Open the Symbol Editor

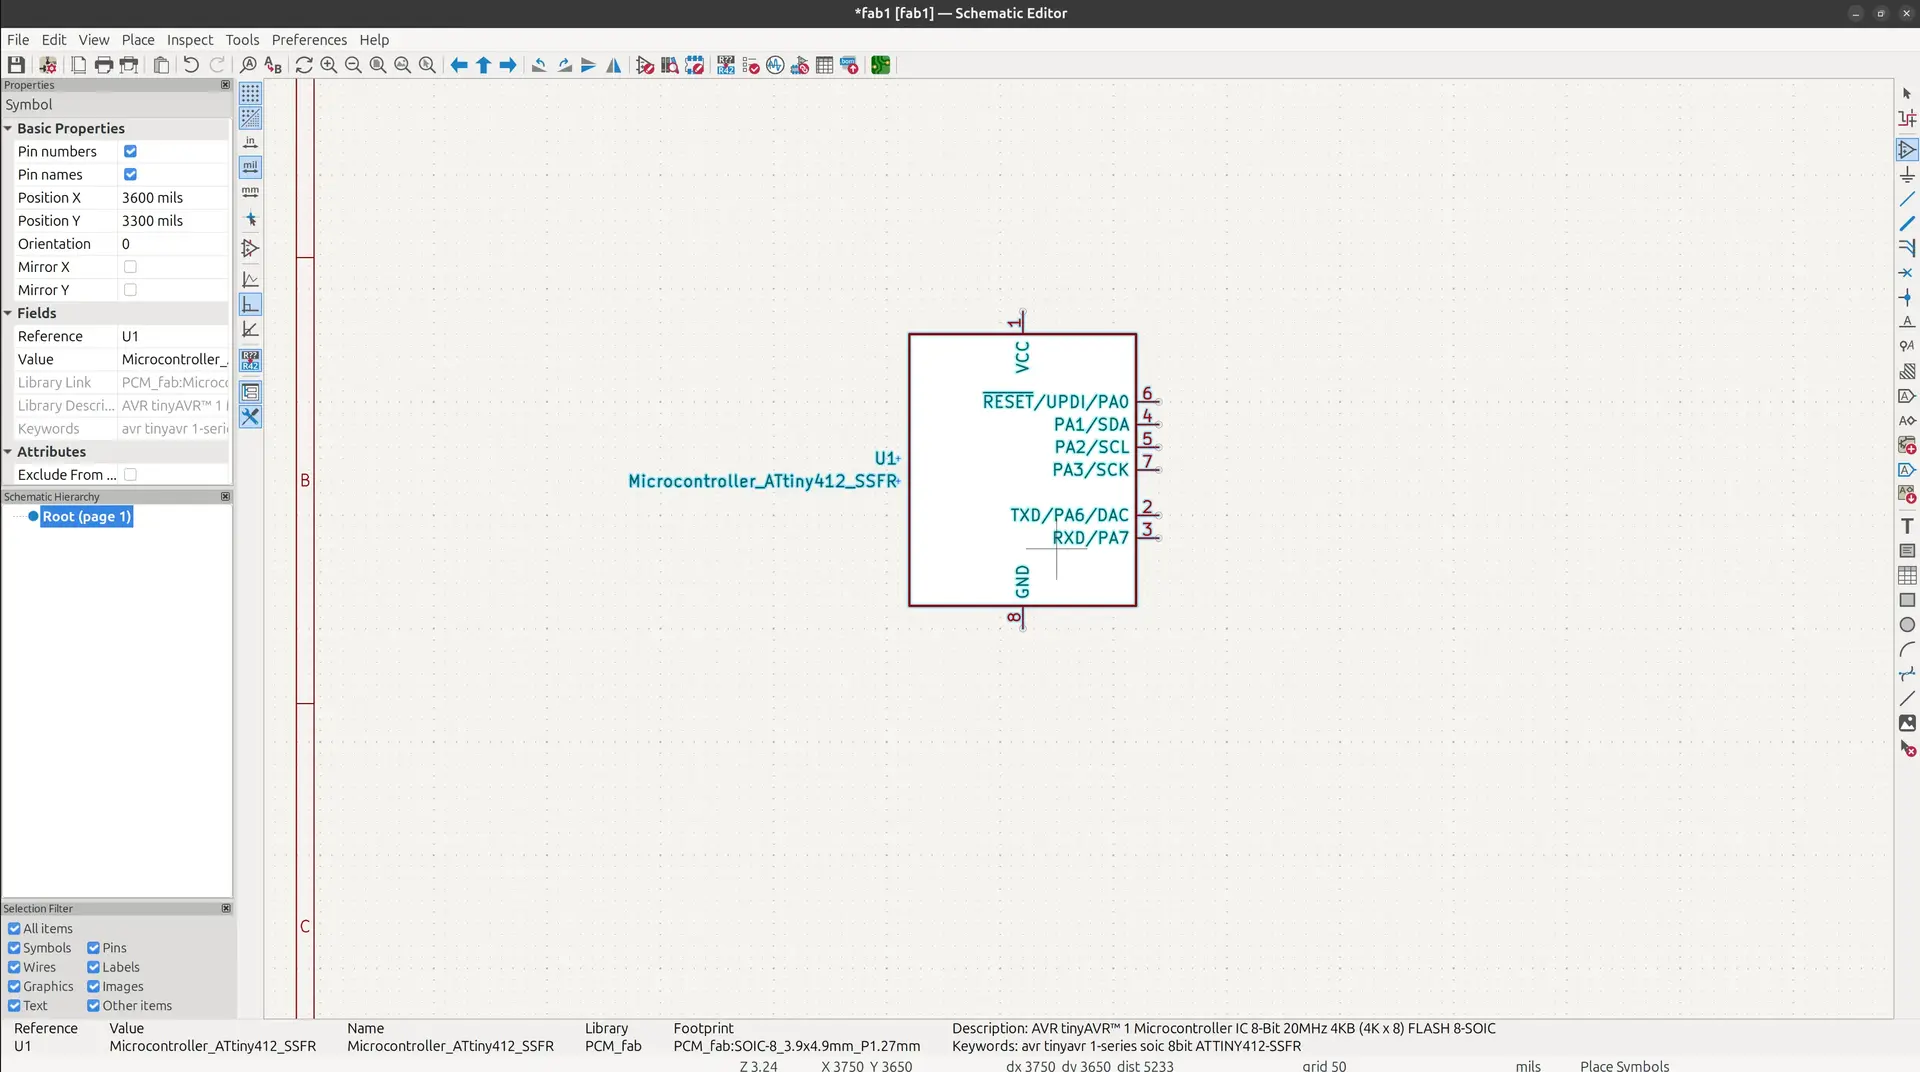point(645,65)
